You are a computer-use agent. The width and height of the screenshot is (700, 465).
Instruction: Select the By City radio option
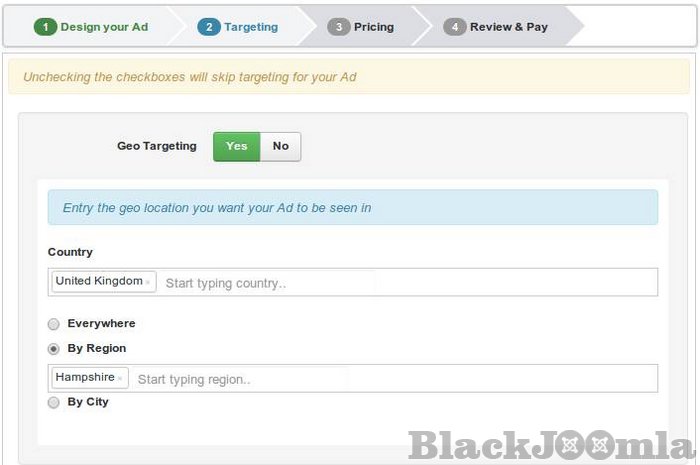tap(54, 402)
